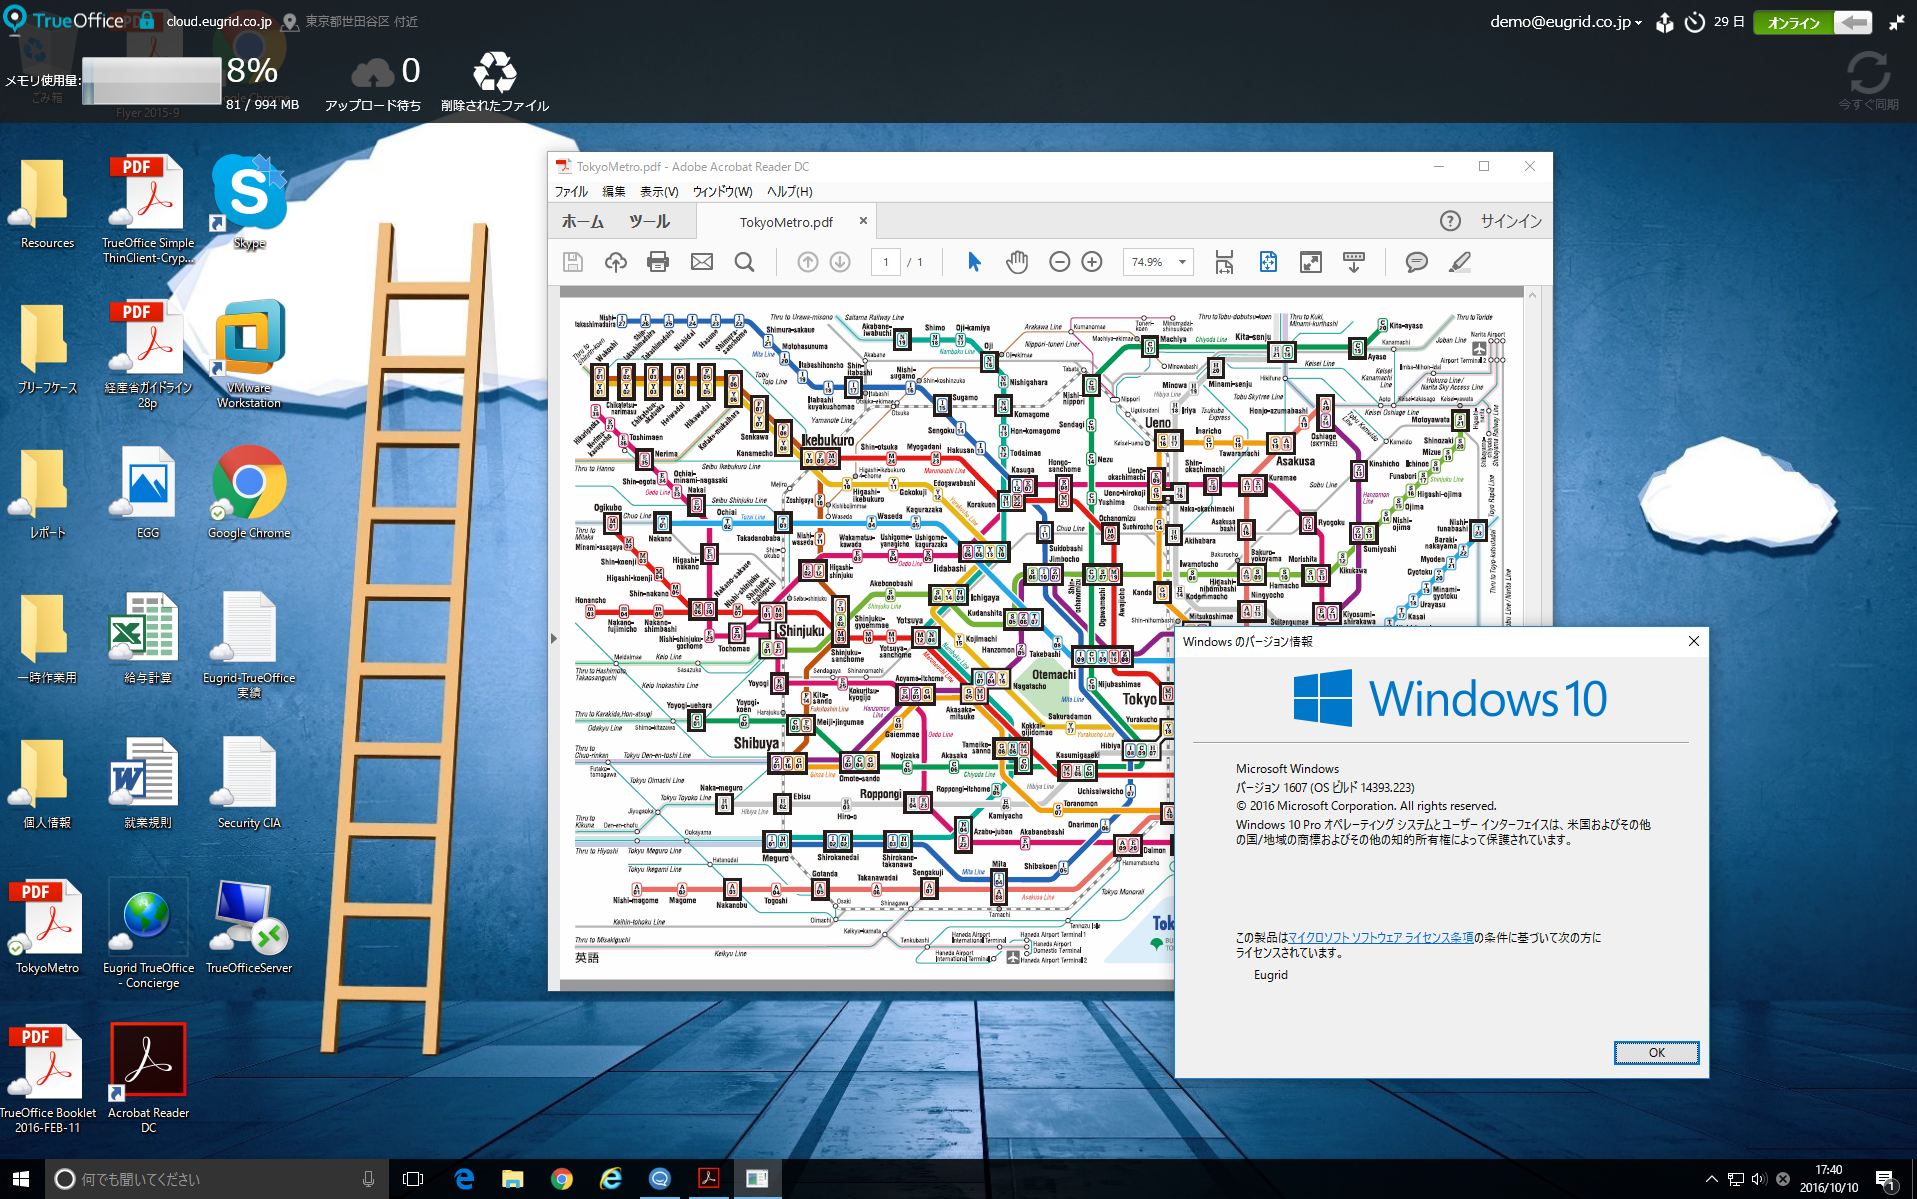Viewport: 1917px width, 1199px height.
Task: Click the read mode icon
Action: click(1354, 262)
